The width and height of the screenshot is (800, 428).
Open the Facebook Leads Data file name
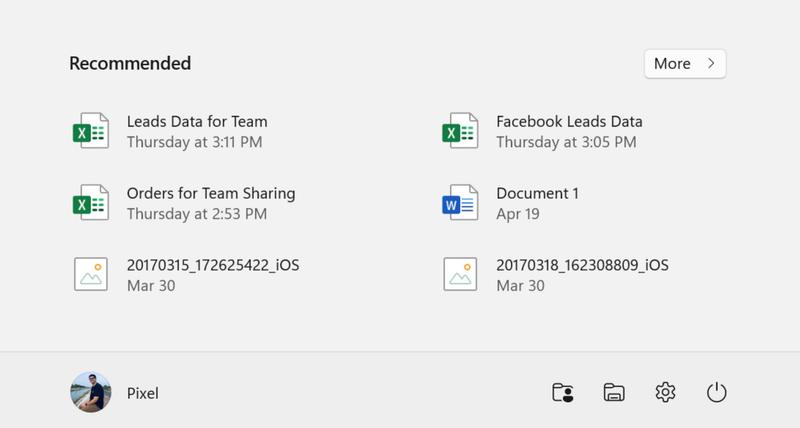pos(569,122)
